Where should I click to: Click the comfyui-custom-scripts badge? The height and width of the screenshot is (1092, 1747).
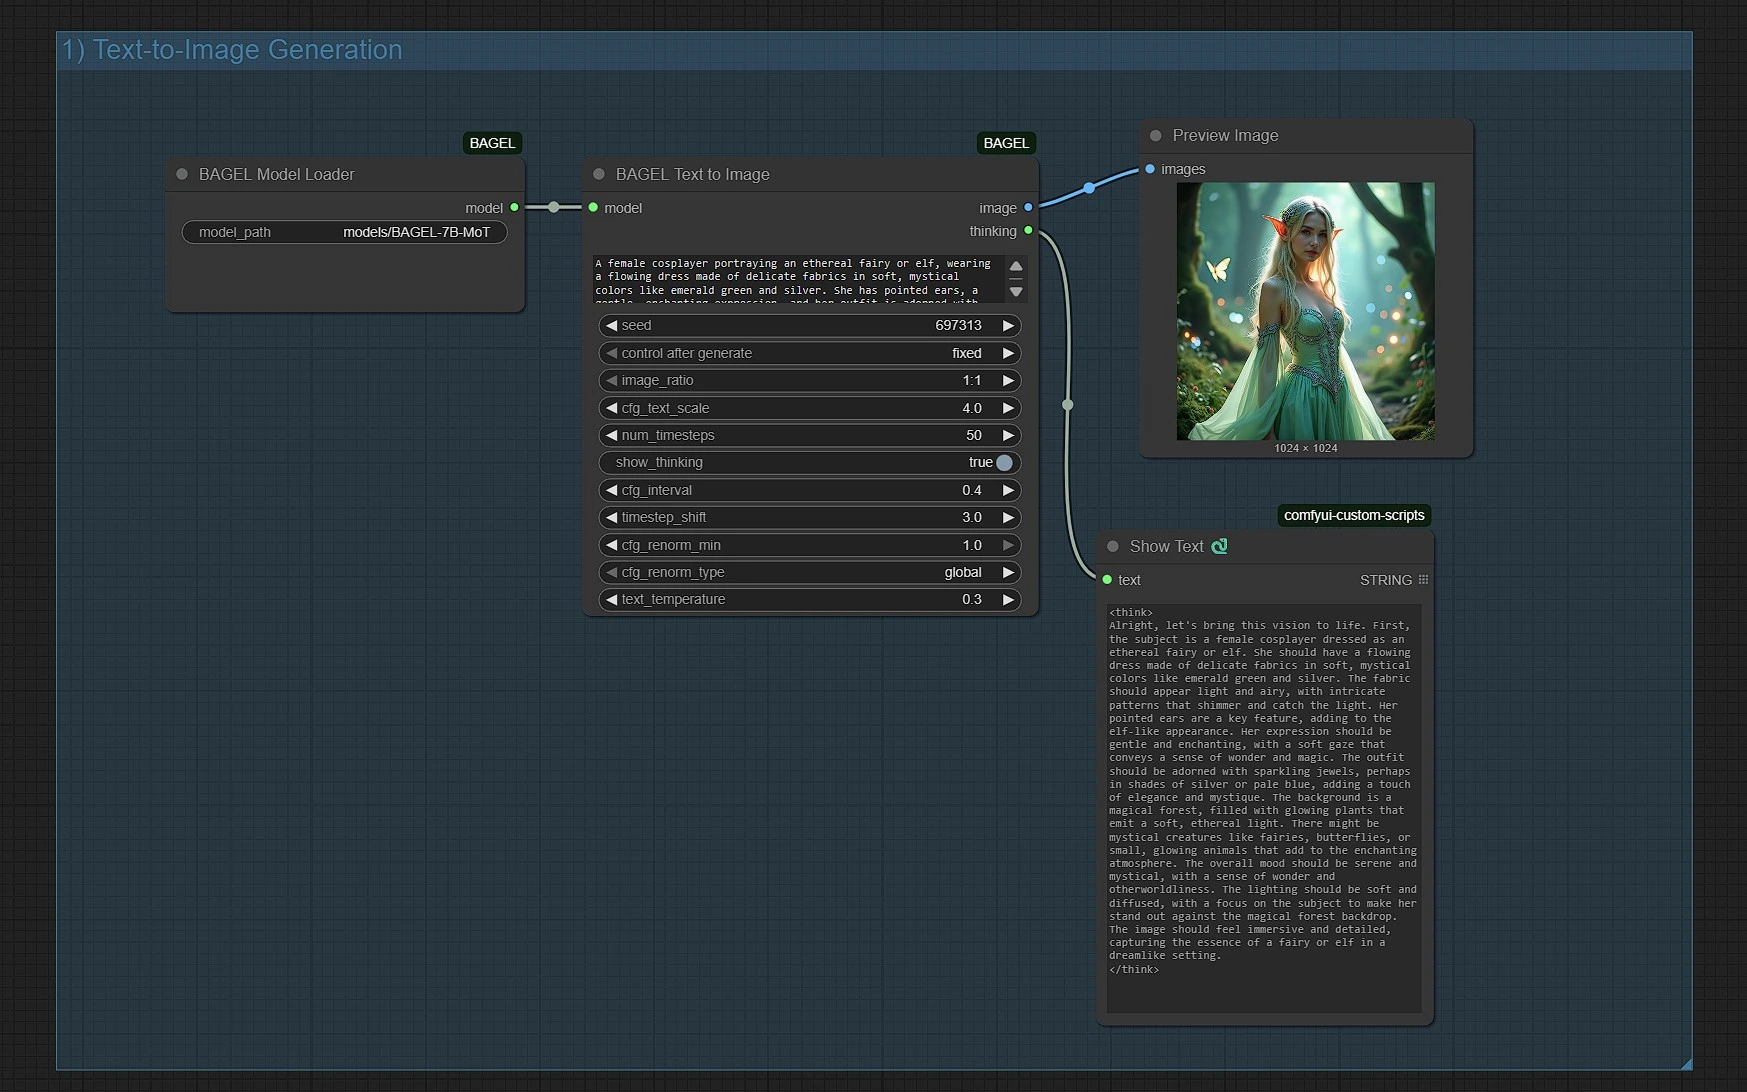(x=1354, y=515)
